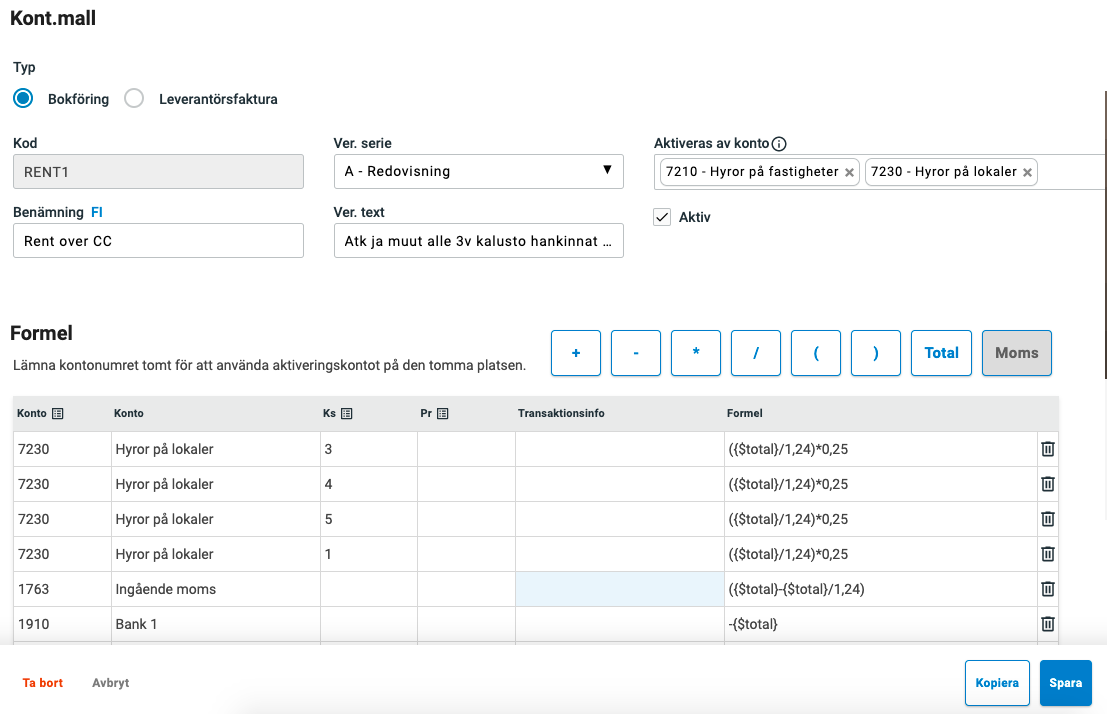This screenshot has width=1107, height=714.
Task: Select Transaktionsinfo cell of Ingående moms row
Action: click(x=620, y=589)
